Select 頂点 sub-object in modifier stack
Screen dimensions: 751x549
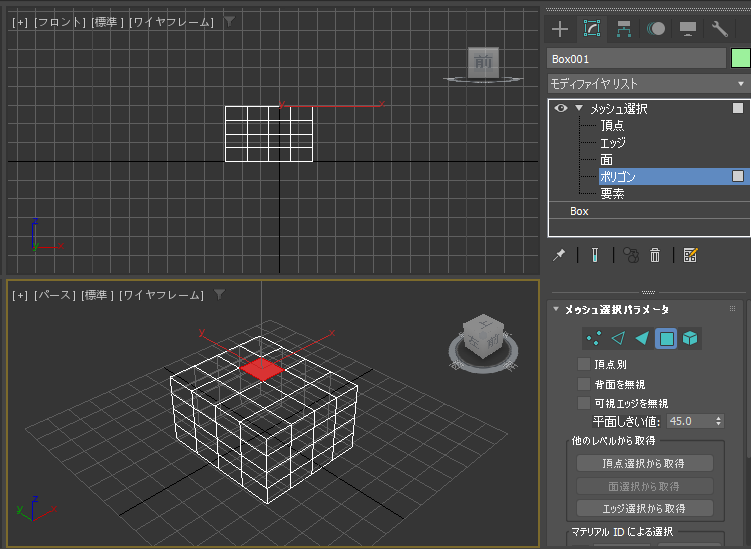612,126
